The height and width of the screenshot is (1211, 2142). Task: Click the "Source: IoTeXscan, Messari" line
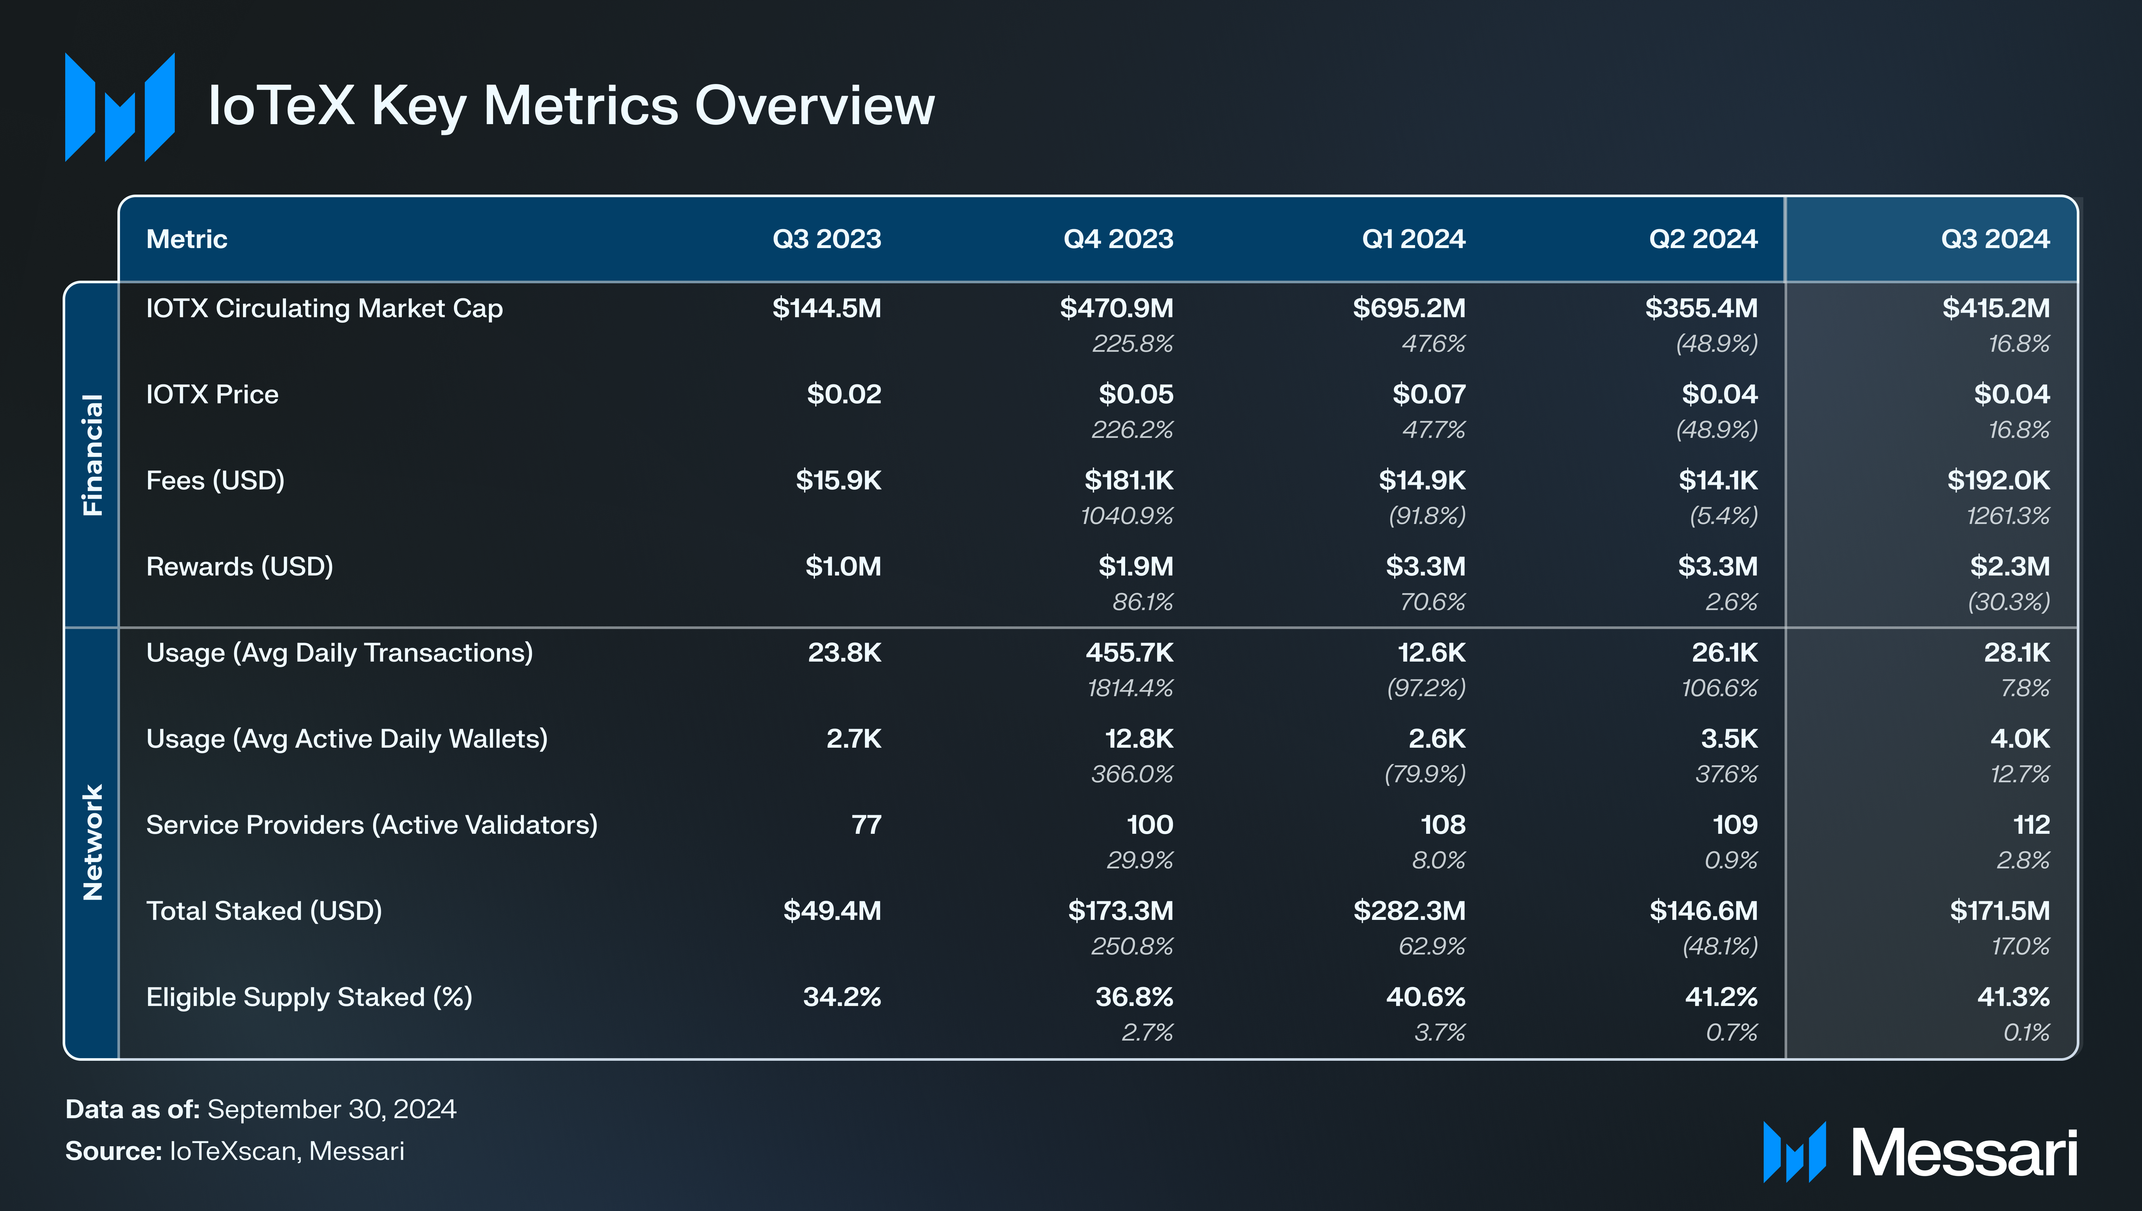[x=235, y=1151]
